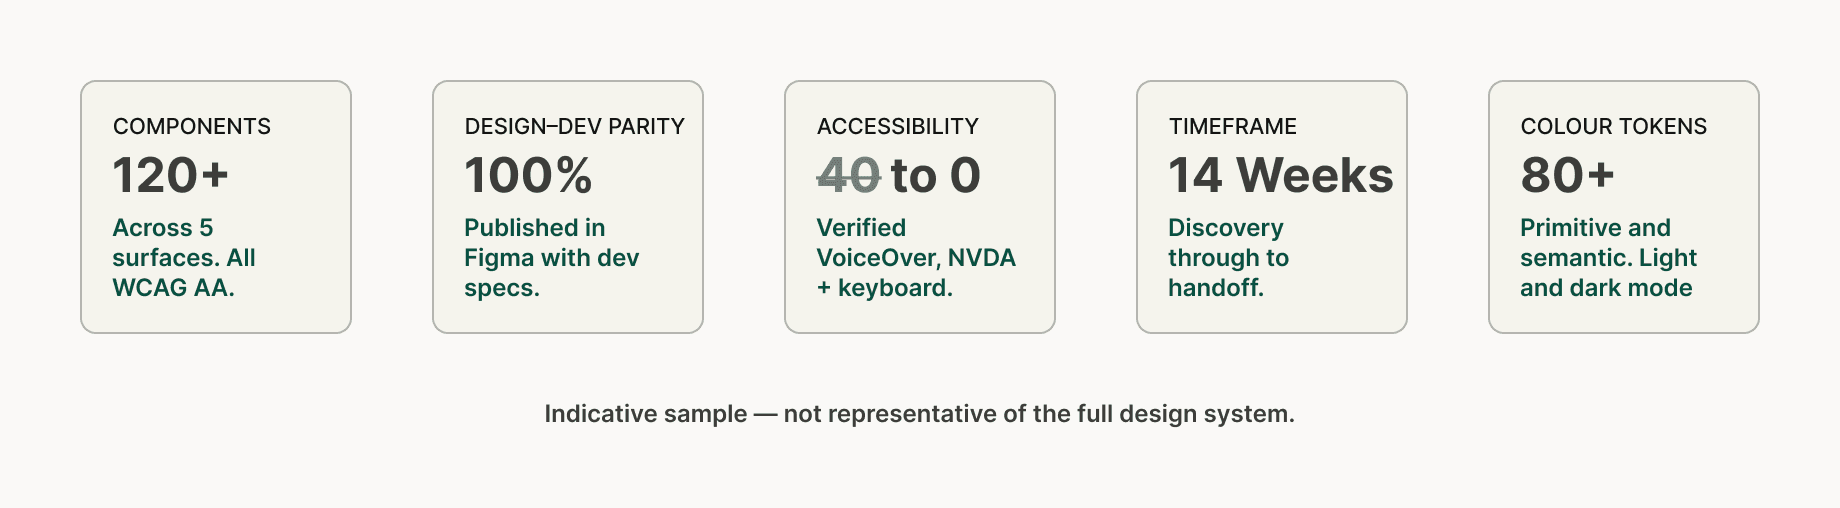
Task: Select the 100% figure
Action: [528, 175]
